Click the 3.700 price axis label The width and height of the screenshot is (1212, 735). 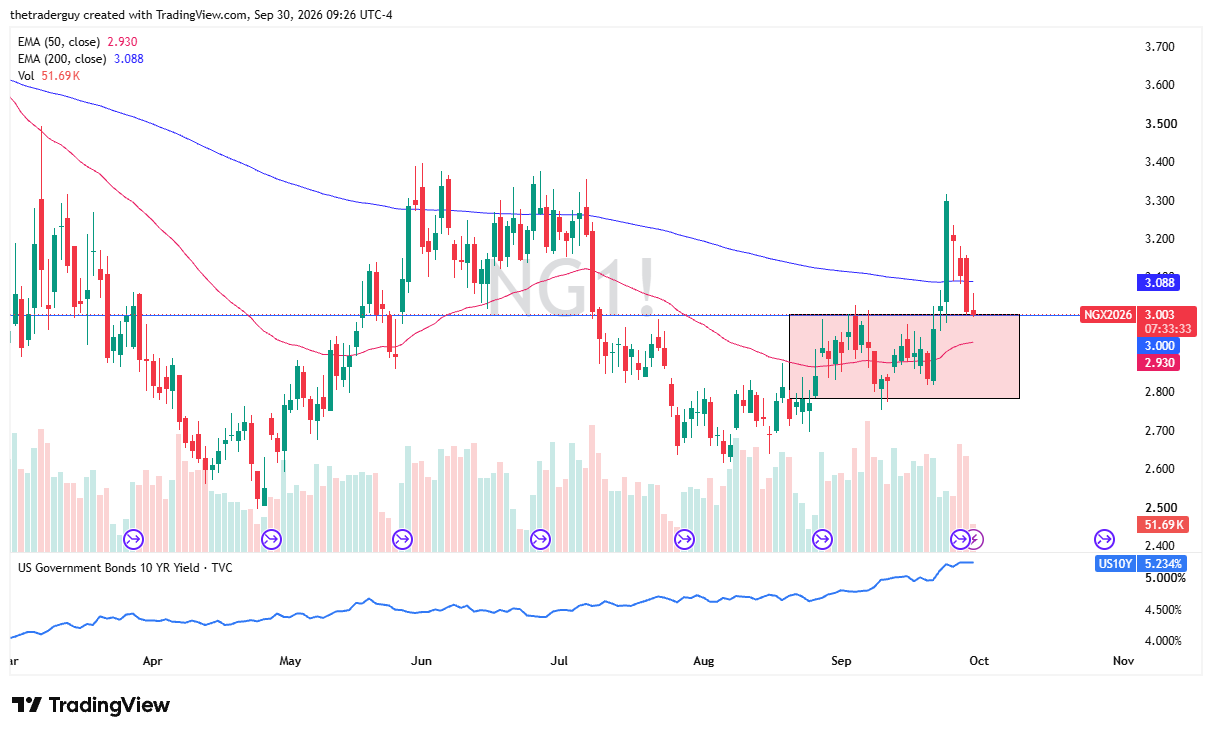click(x=1158, y=47)
